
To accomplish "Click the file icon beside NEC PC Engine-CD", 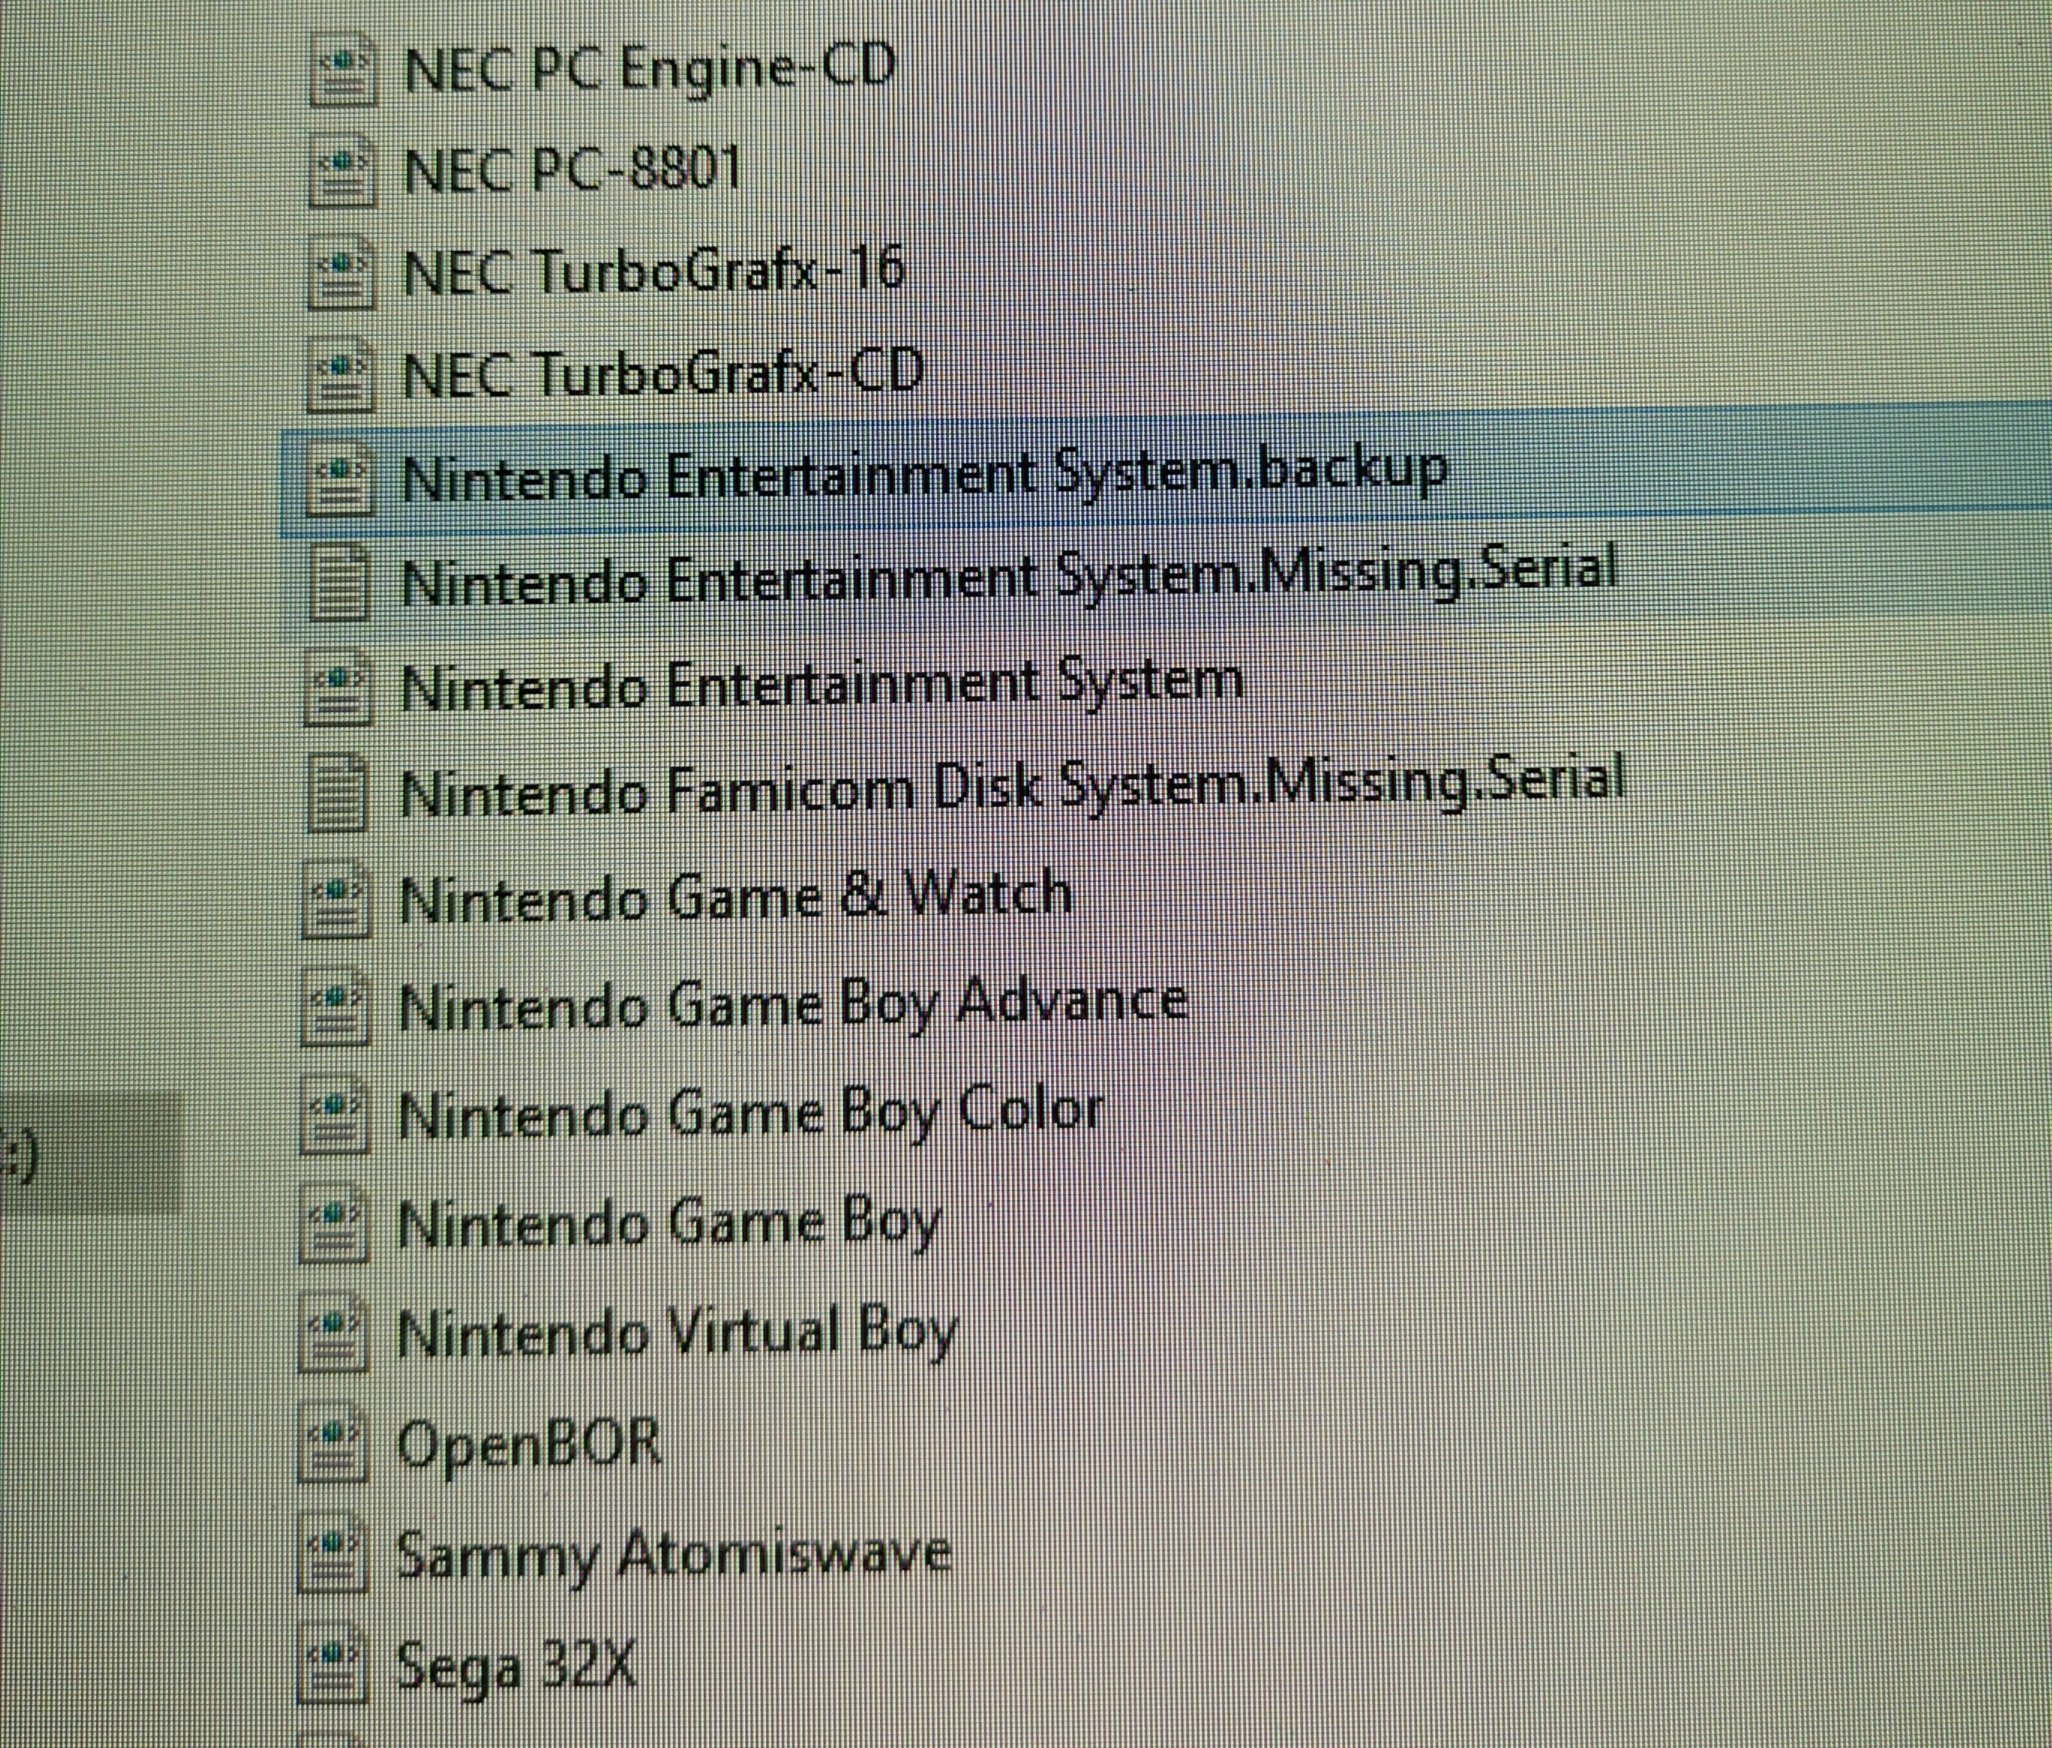I will 342,71.
